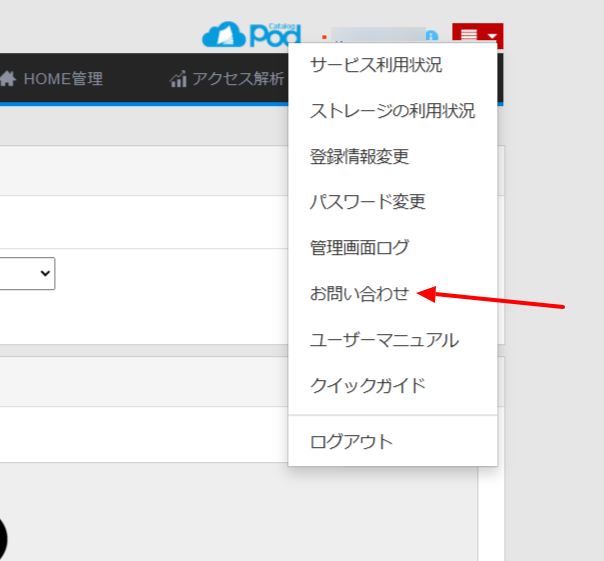Choose 登録情報変更 in the dropdown menu
The image size is (604, 561).
click(359, 157)
